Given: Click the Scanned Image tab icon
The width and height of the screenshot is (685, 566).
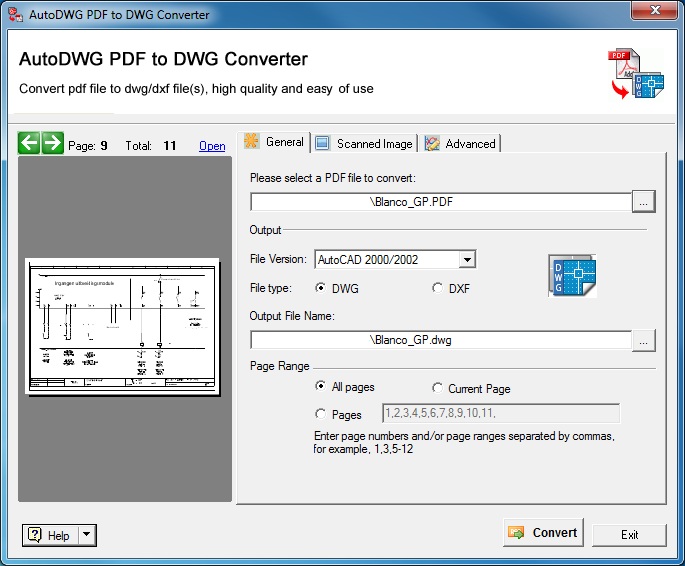Looking at the screenshot, I should point(322,143).
